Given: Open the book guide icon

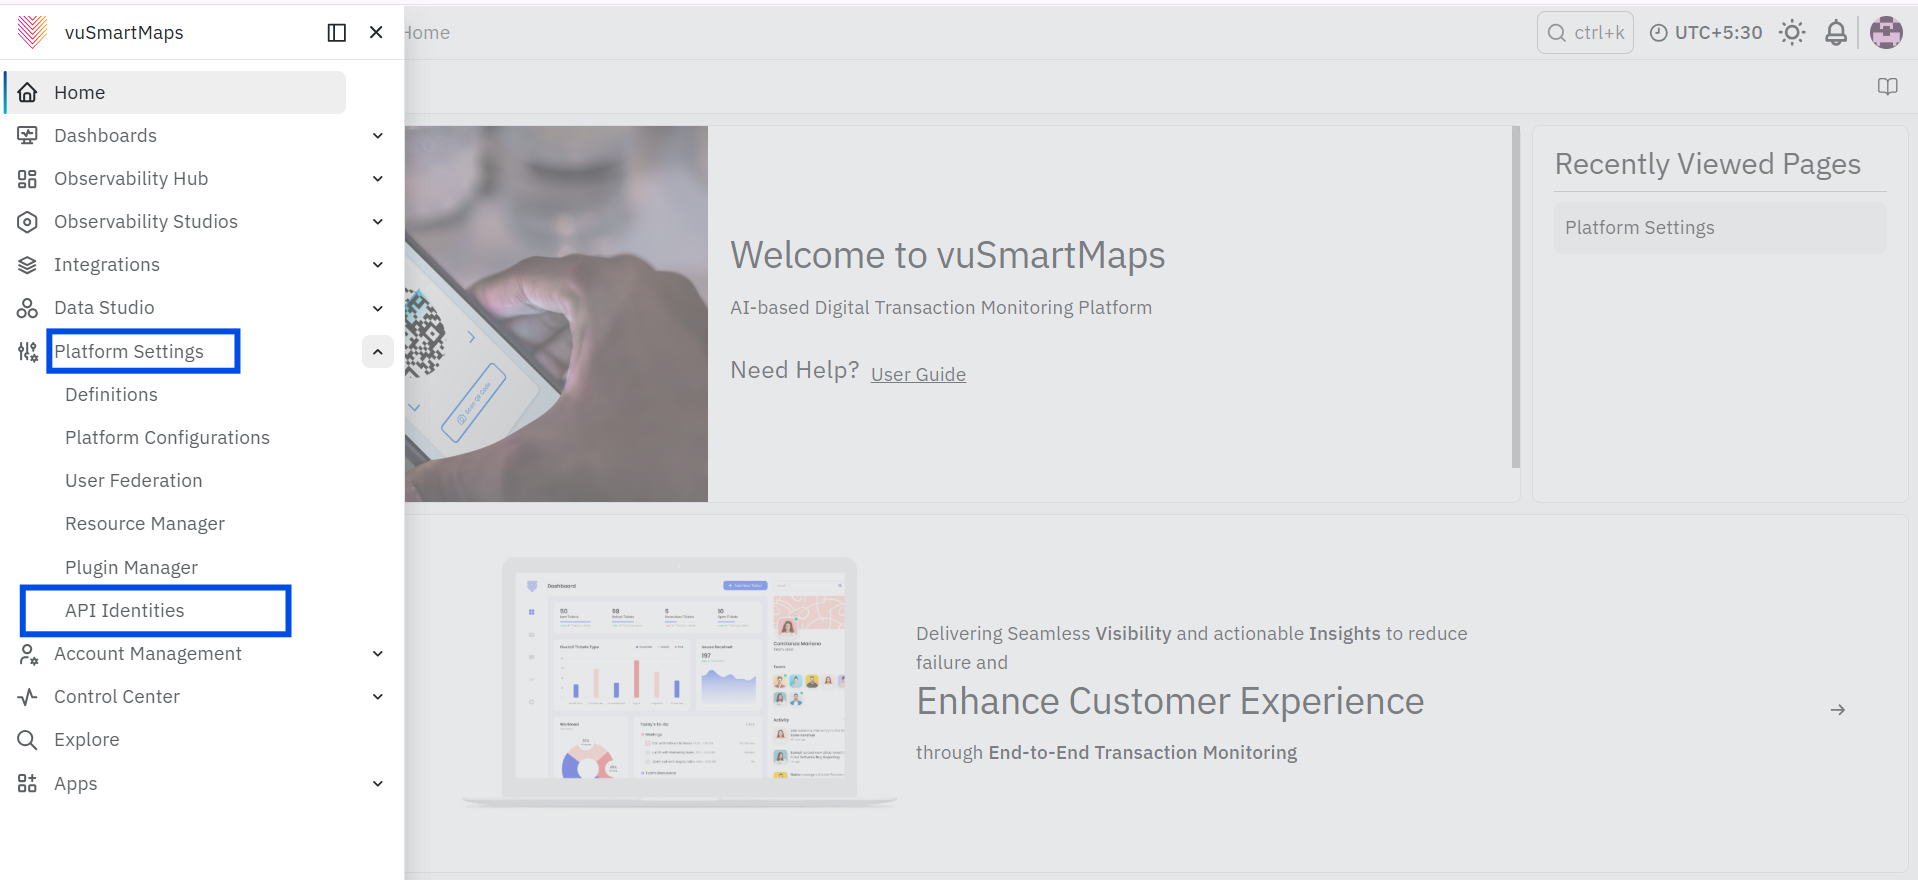Looking at the screenshot, I should tap(1887, 87).
